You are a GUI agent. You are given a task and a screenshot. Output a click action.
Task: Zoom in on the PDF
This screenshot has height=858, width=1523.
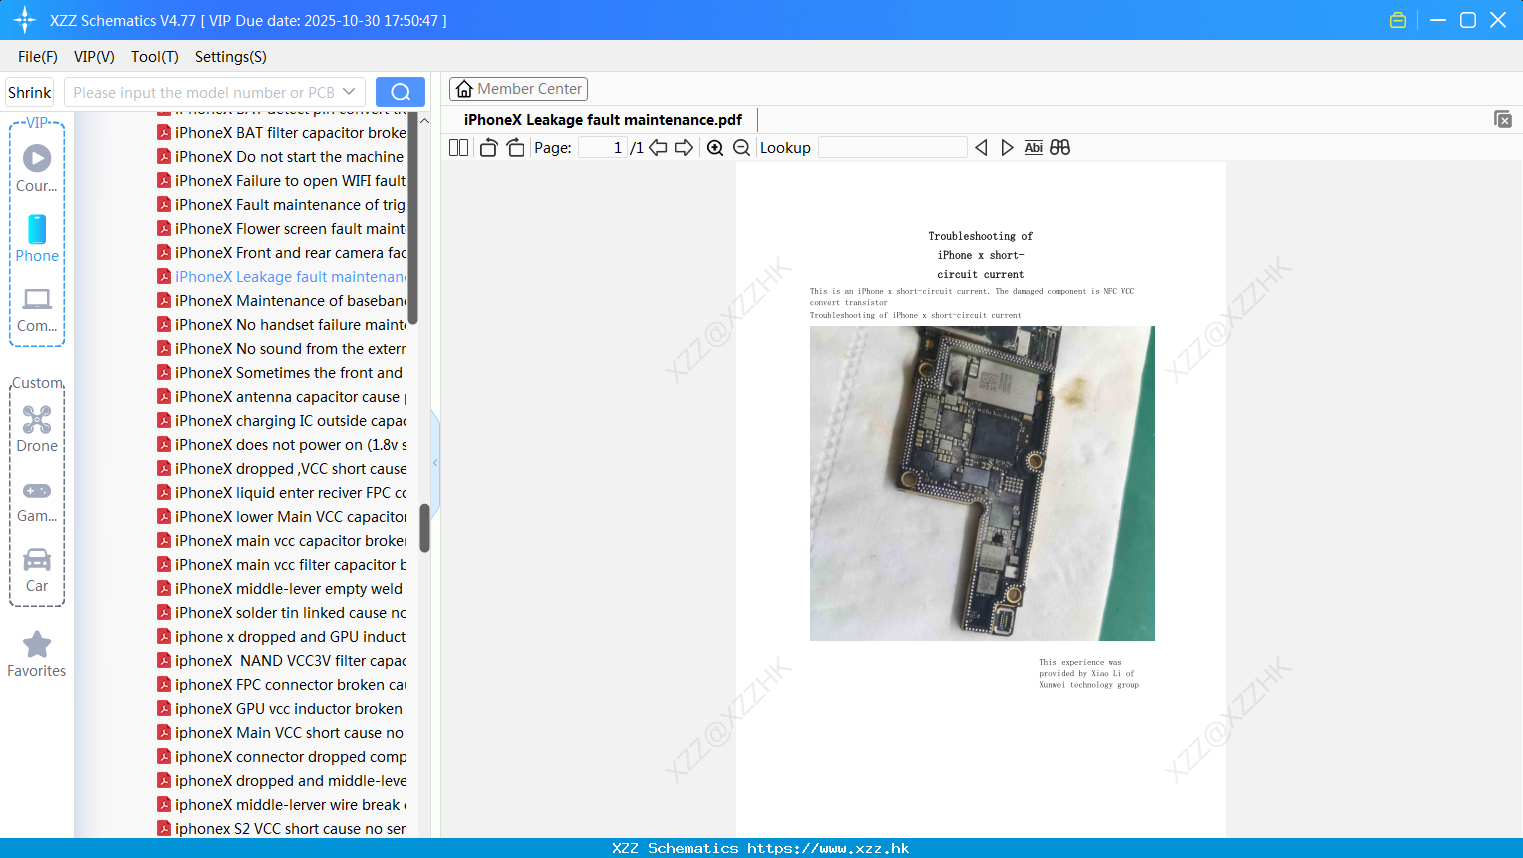click(x=715, y=148)
